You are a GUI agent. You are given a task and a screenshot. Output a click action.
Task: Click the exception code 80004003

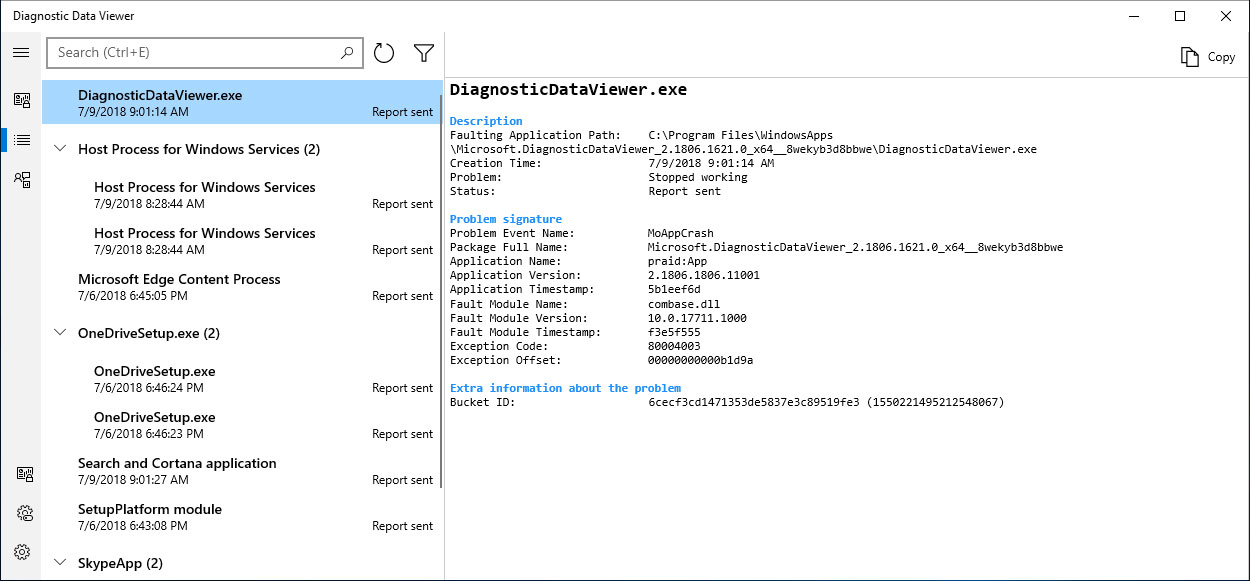[x=674, y=346]
